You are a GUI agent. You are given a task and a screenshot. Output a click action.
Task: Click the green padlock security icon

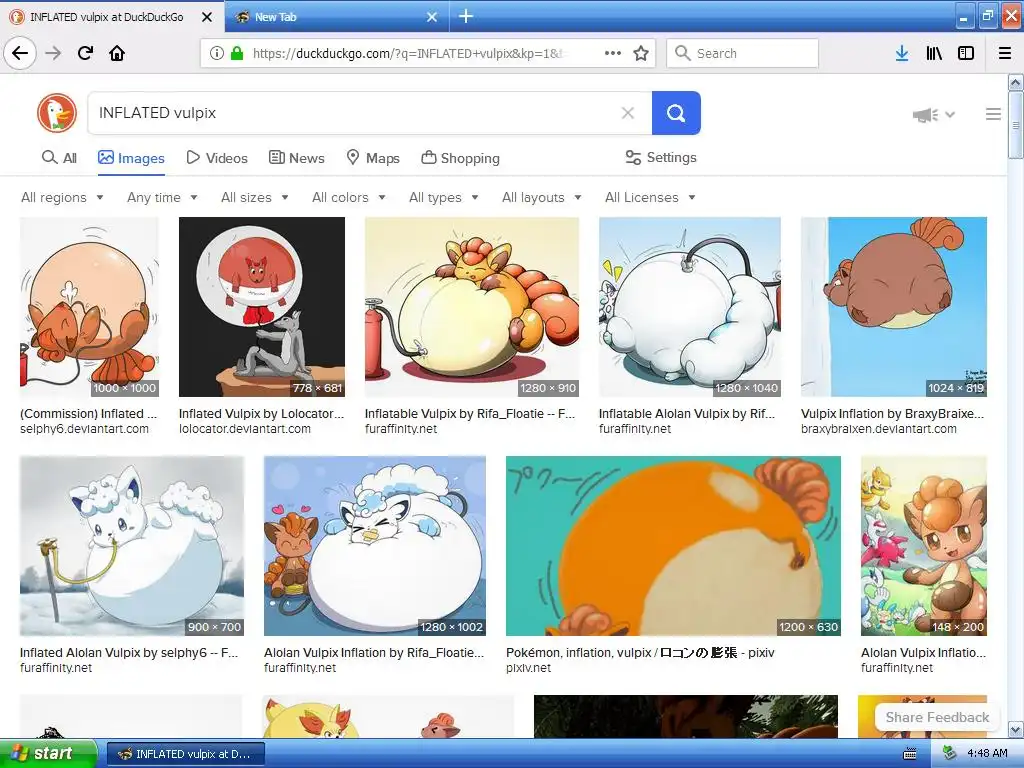pyautogui.click(x=236, y=53)
